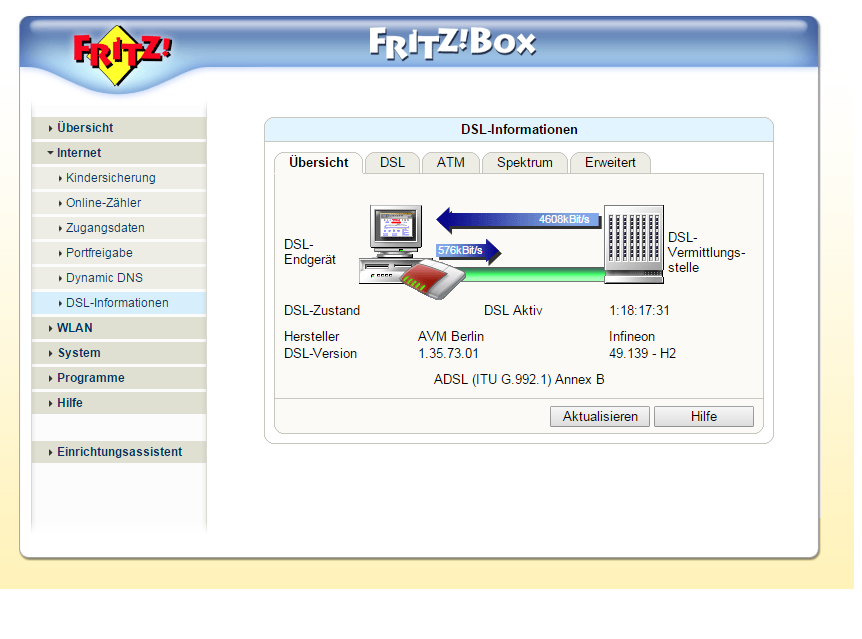Click the Aktualisieren button
The height and width of the screenshot is (639, 862).
point(600,417)
